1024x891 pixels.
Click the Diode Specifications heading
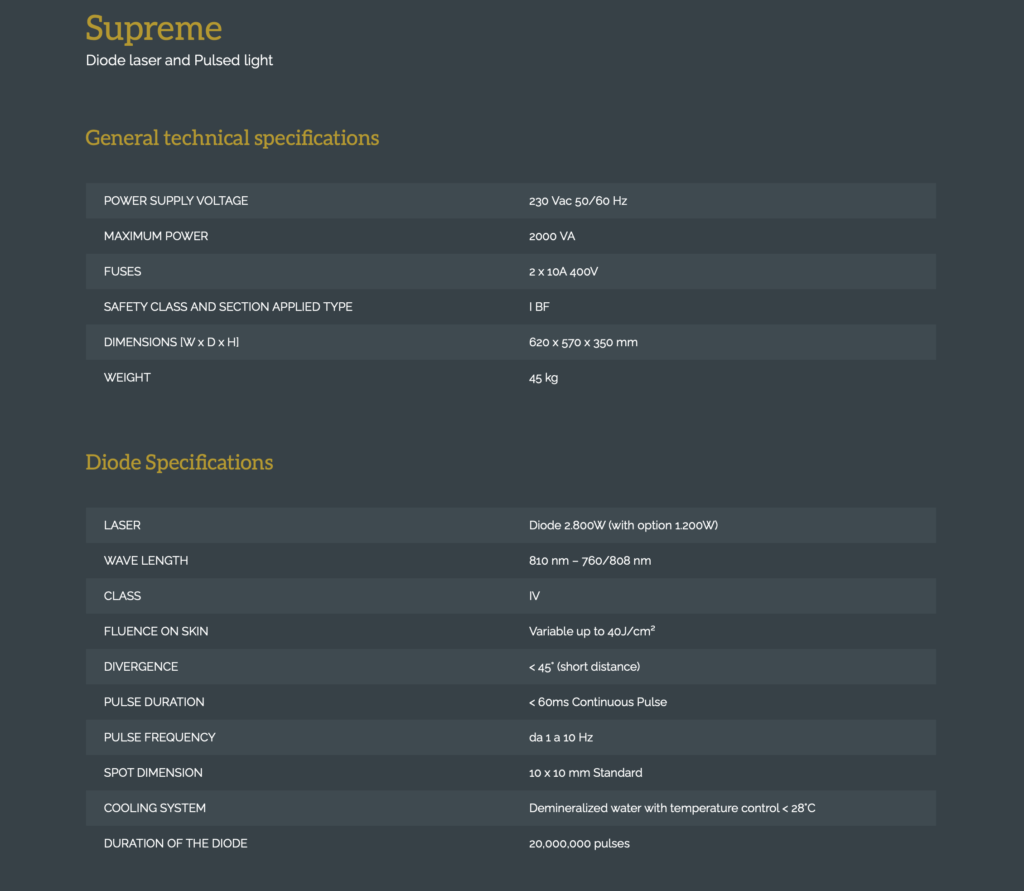point(179,462)
